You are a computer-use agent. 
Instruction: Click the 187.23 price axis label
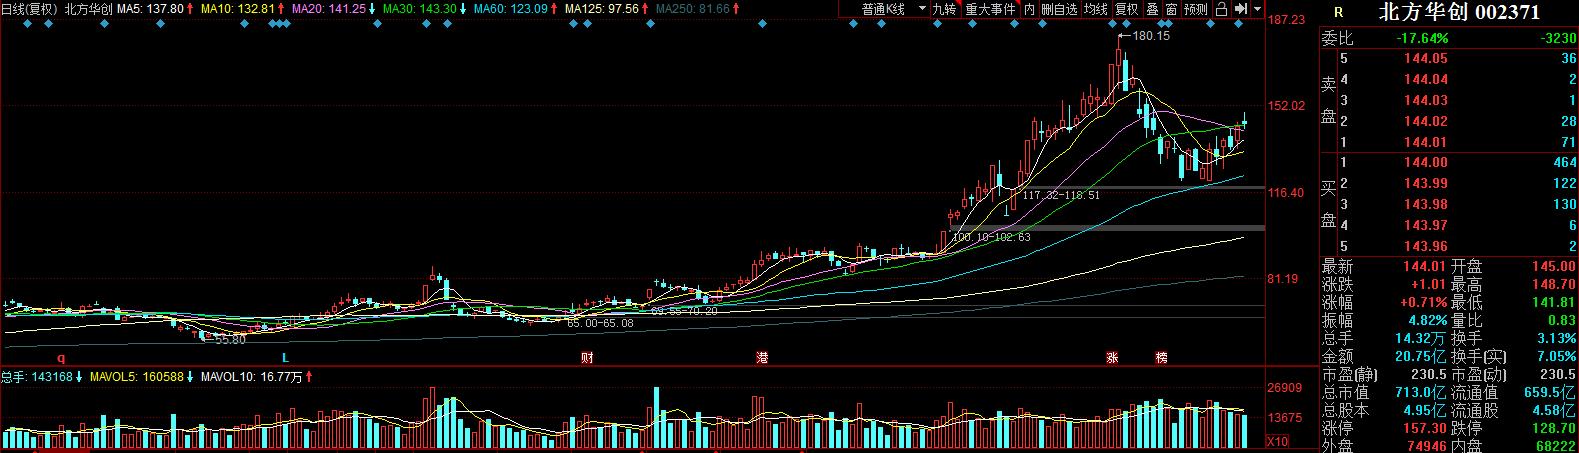[x=1285, y=20]
